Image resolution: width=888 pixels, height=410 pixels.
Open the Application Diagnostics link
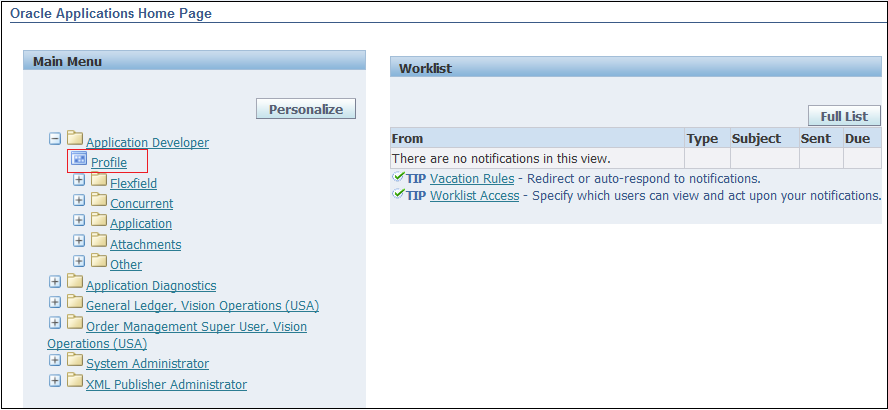[151, 285]
